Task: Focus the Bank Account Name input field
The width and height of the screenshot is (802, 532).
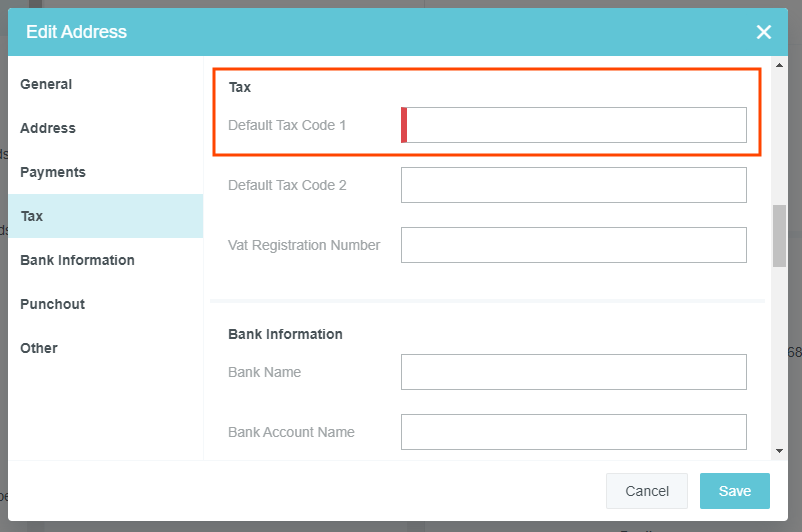Action: pos(573,432)
